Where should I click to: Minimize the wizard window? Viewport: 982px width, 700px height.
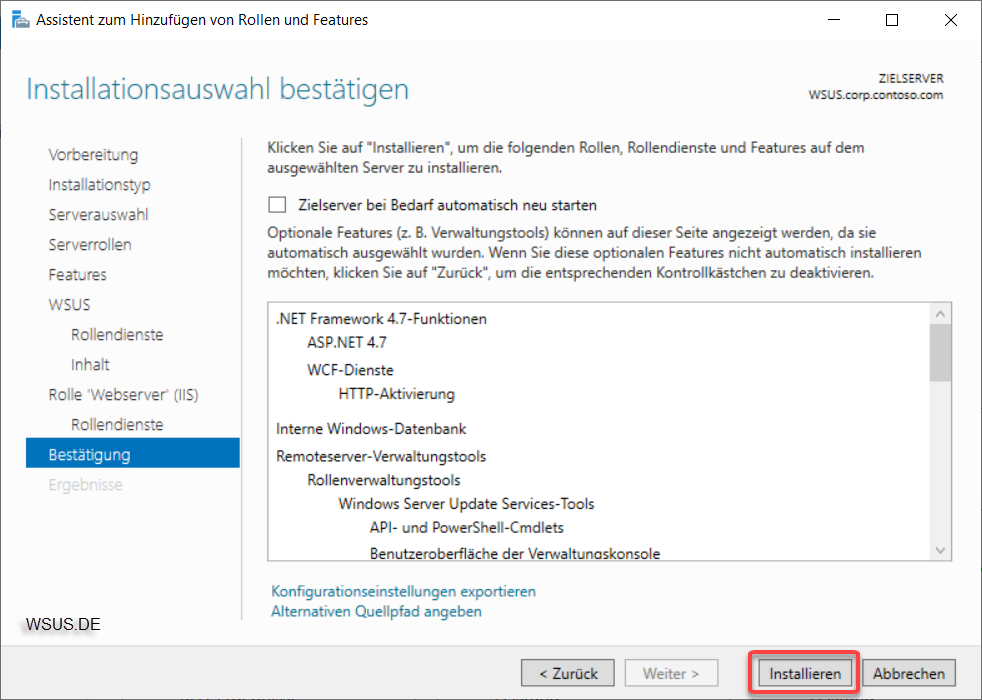(x=834, y=20)
